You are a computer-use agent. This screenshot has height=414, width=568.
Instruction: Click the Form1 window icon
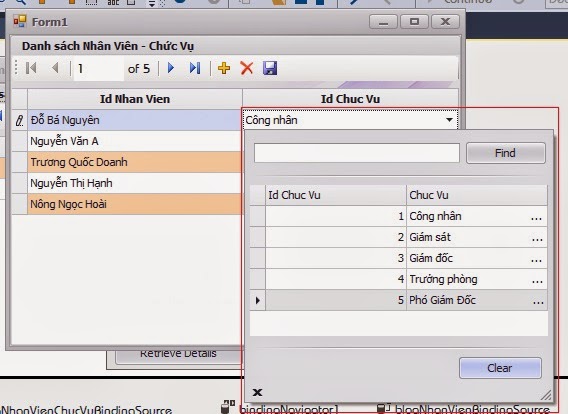tap(20, 22)
